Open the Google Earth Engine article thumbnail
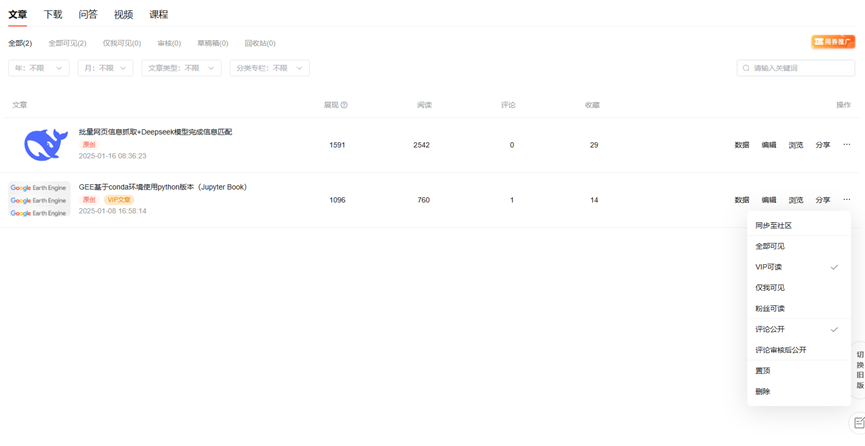This screenshot has height=446, width=865. (x=39, y=200)
